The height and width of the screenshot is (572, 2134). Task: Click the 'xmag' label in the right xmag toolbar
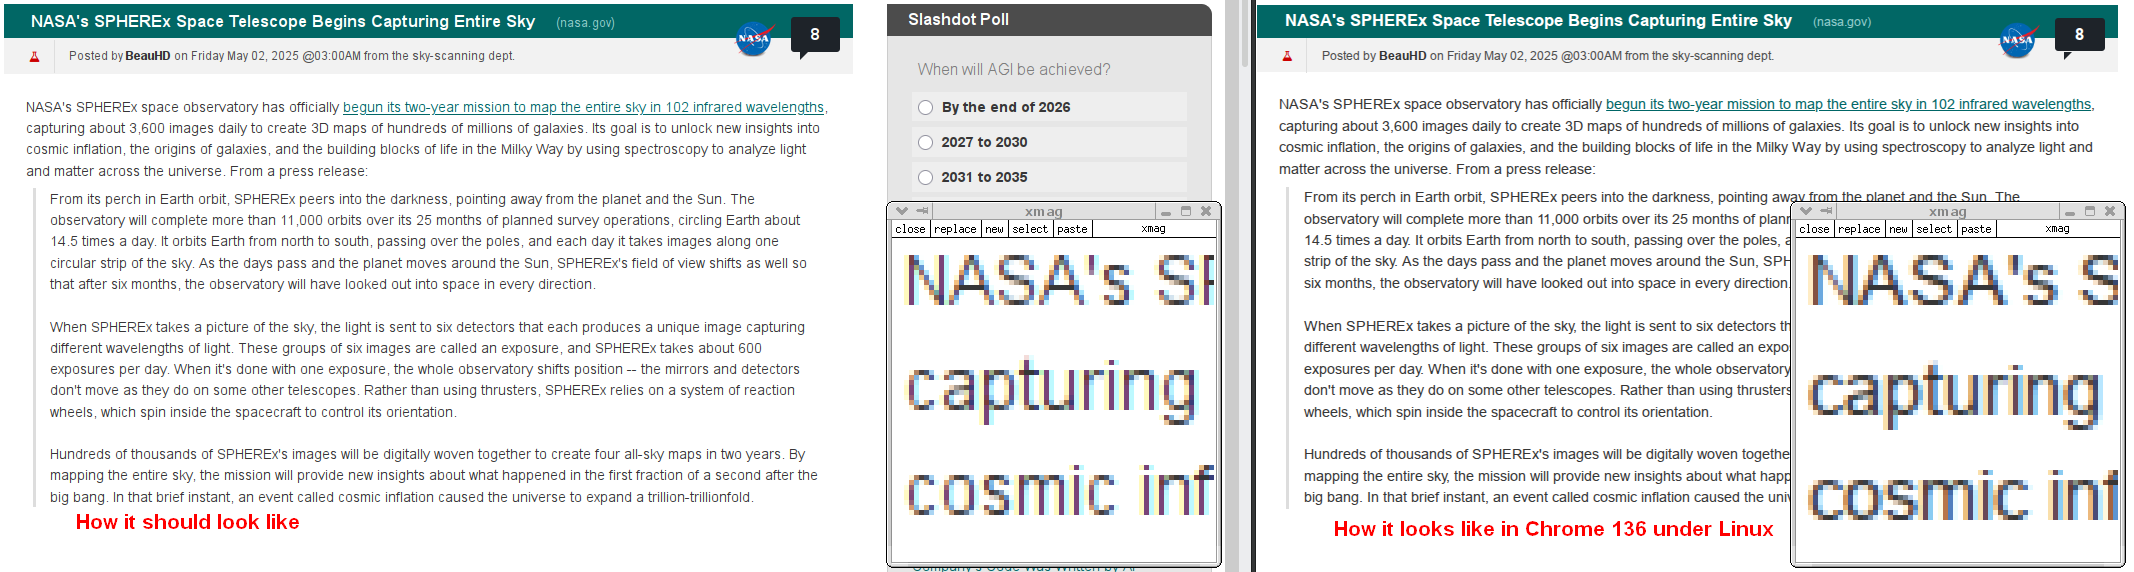pyautogui.click(x=2057, y=229)
